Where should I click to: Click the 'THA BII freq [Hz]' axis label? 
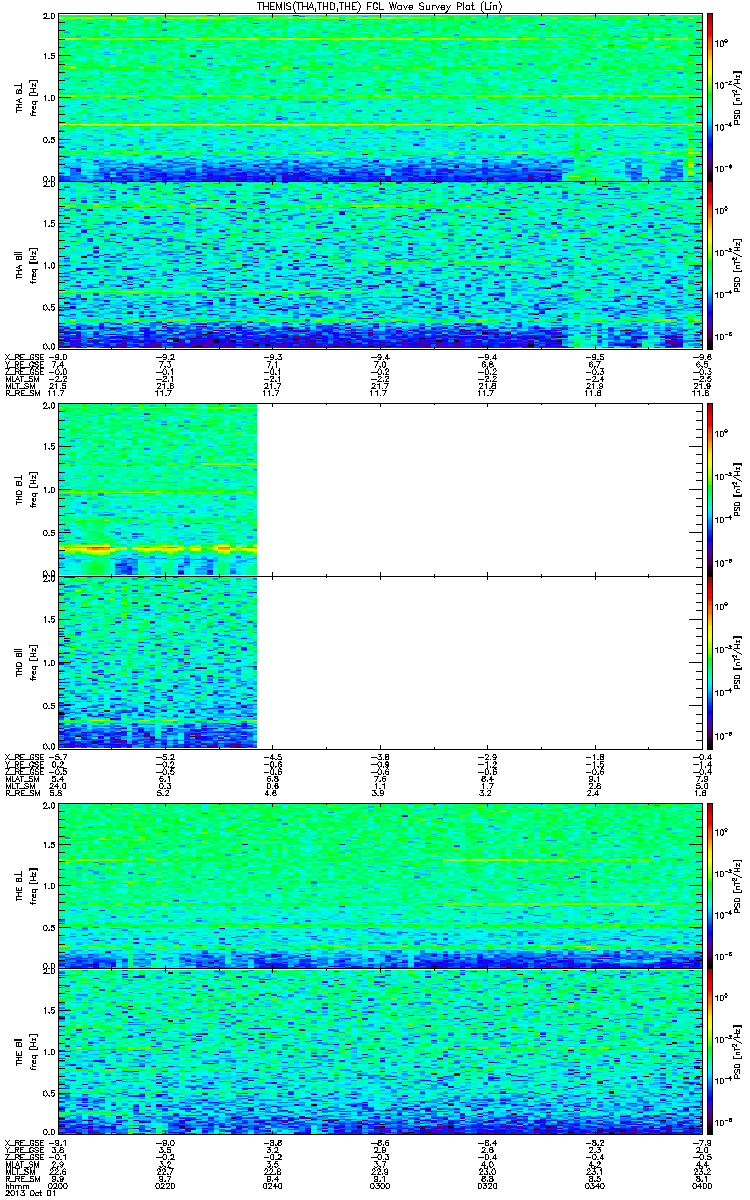pyautogui.click(x=25, y=265)
